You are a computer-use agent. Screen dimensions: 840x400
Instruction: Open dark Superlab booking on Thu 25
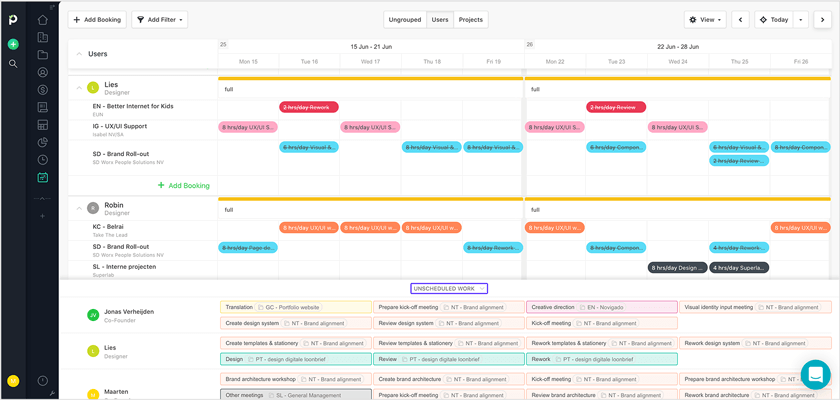(739, 268)
